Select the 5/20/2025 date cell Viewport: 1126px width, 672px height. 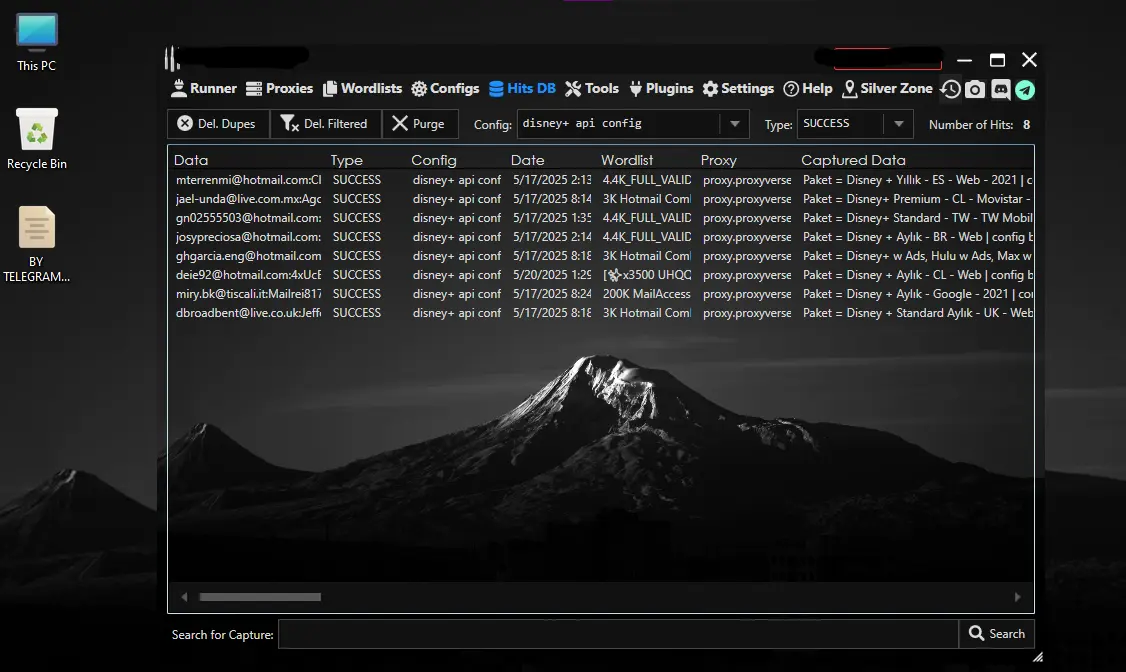pyautogui.click(x=552, y=275)
